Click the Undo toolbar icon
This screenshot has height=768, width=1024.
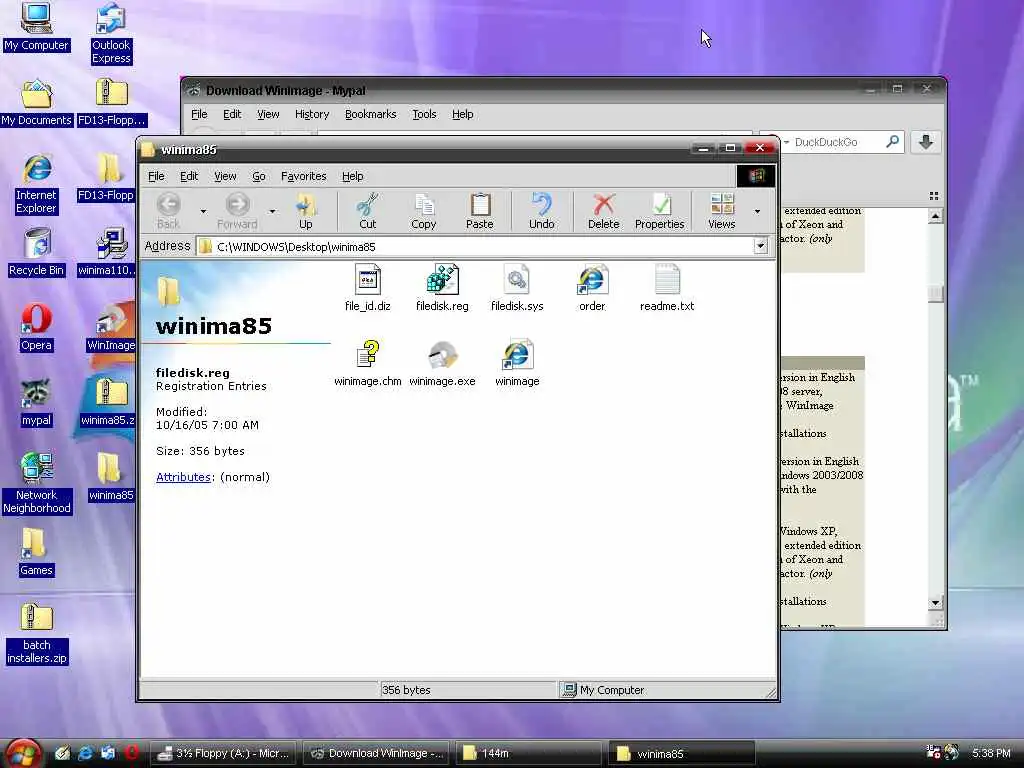click(x=541, y=211)
